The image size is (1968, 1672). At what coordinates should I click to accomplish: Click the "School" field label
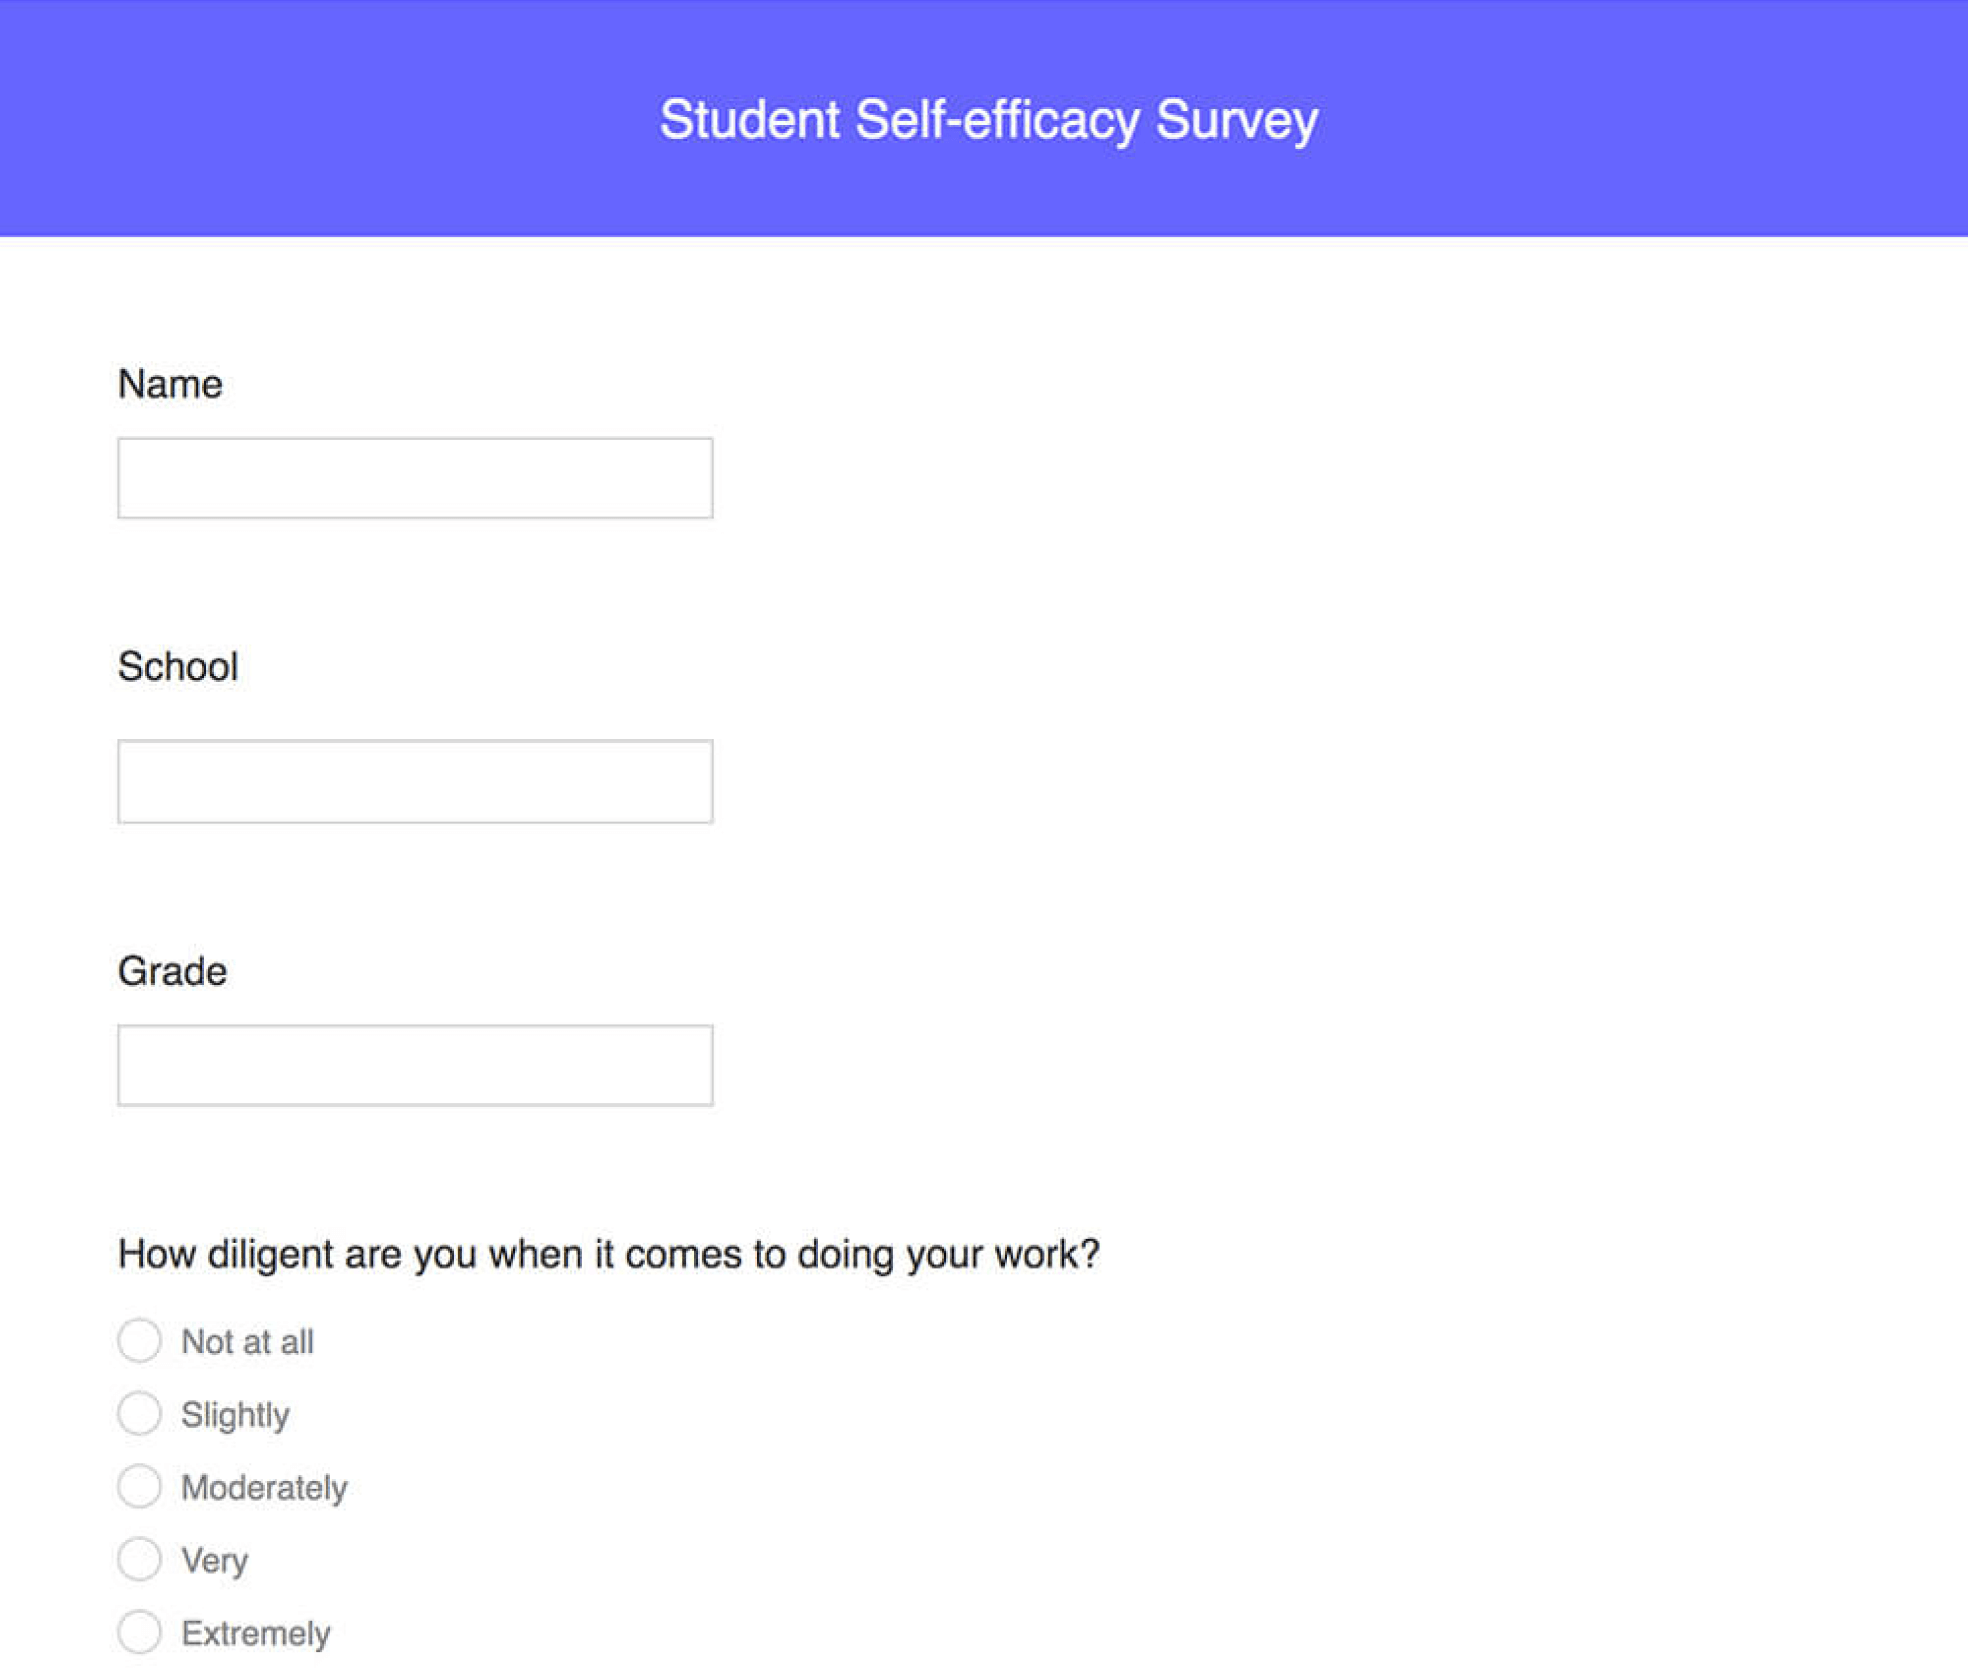(178, 666)
